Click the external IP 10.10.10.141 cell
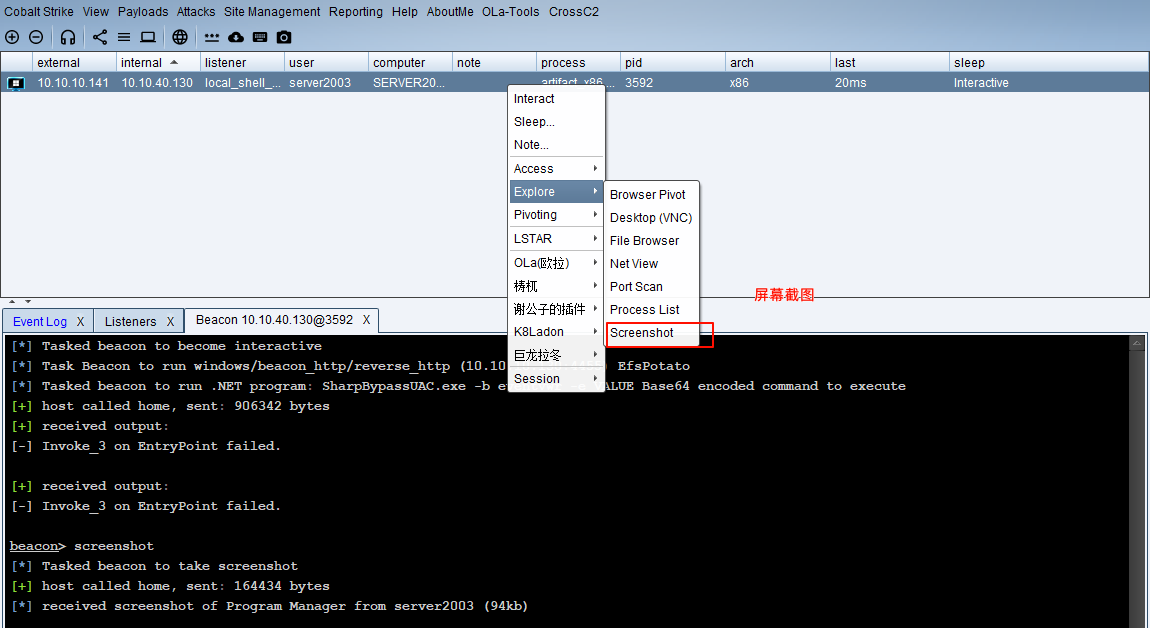 pyautogui.click(x=73, y=83)
